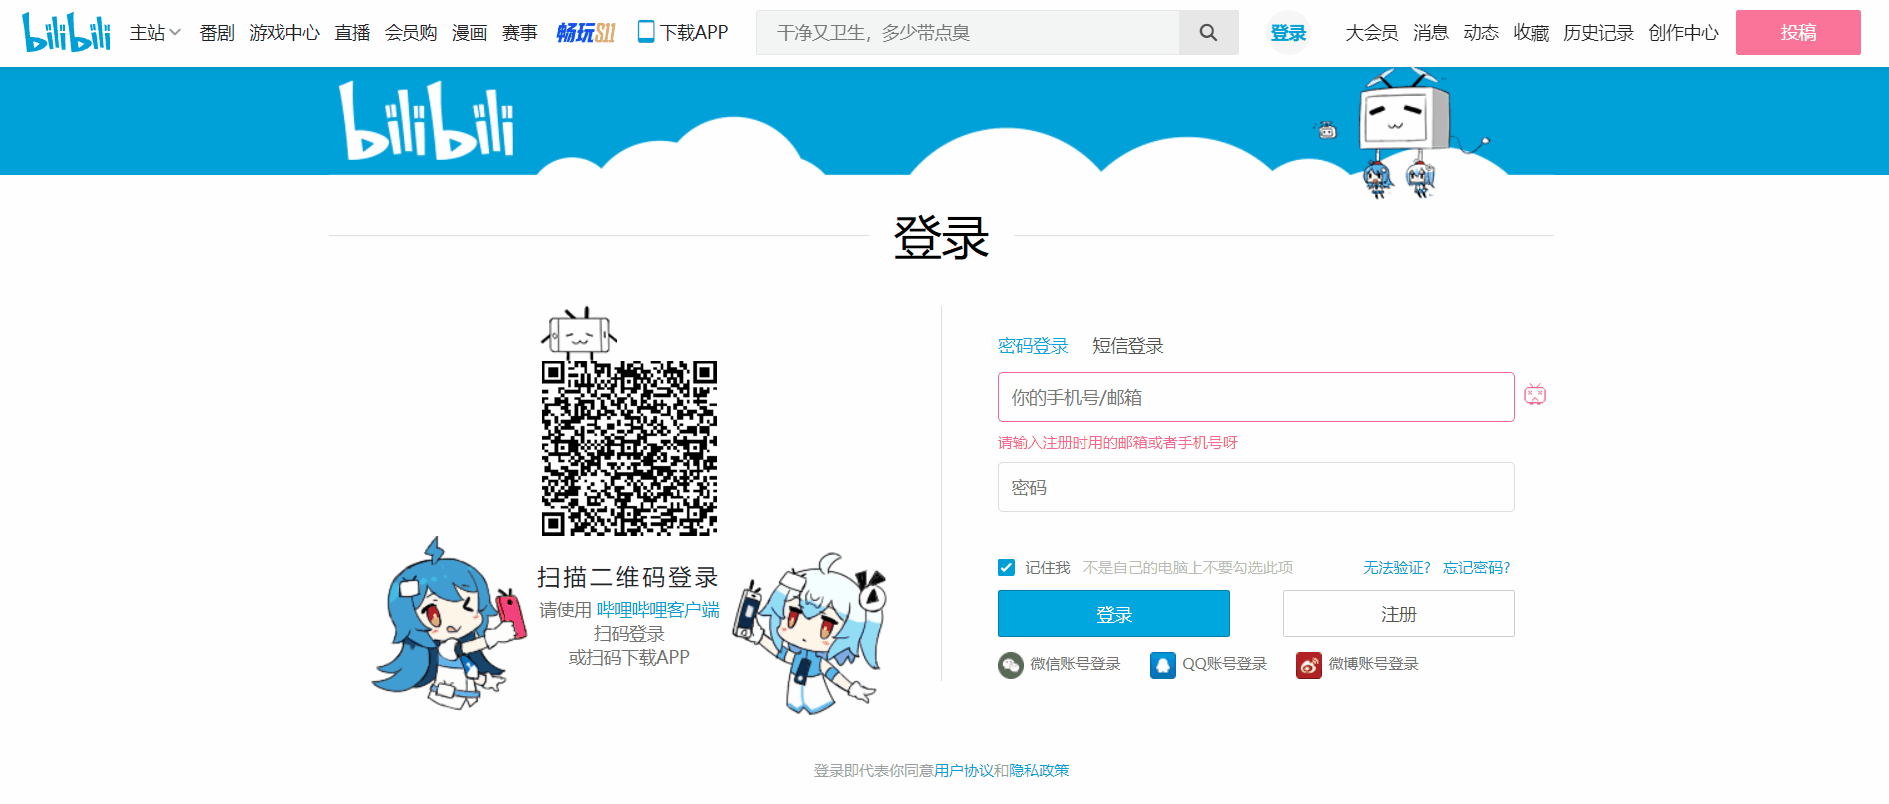
Task: Click the large white bilibili banner logo
Action: [x=427, y=121]
